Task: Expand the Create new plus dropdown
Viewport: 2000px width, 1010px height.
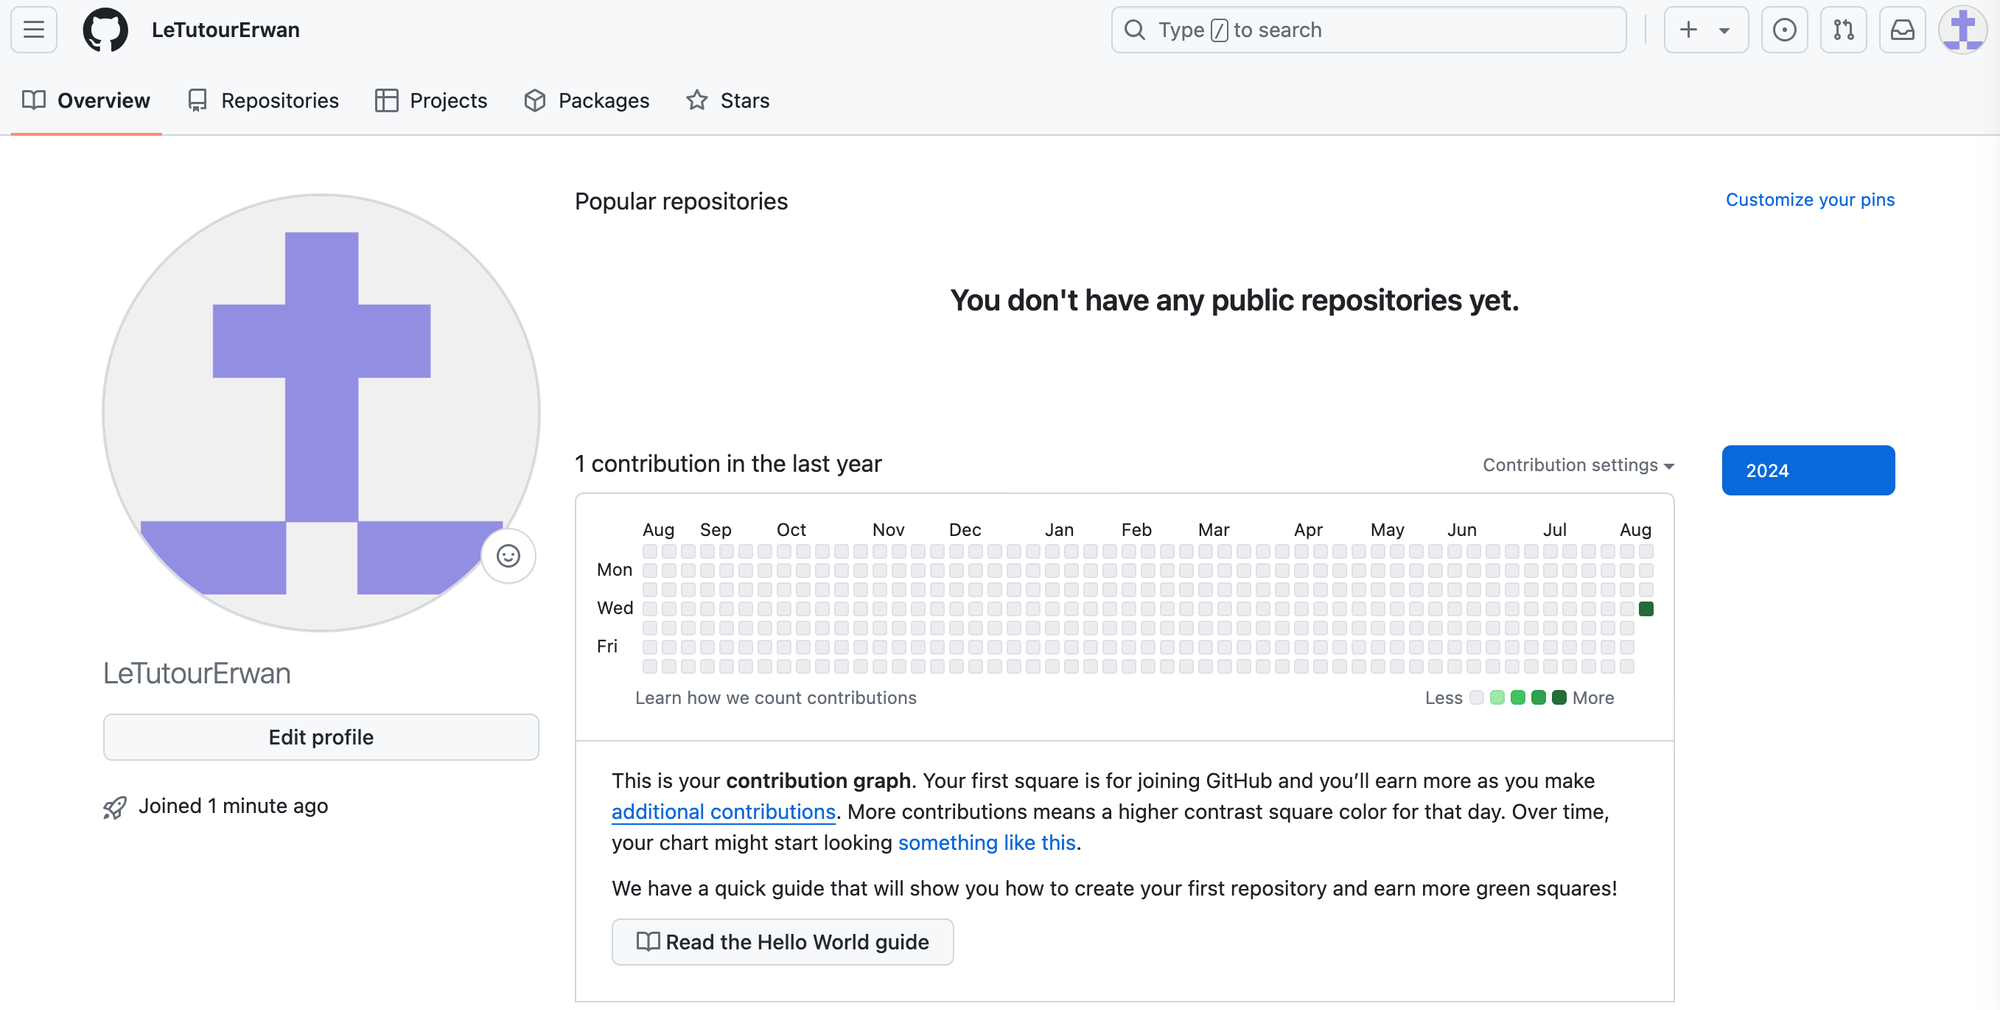Action: 1705,30
